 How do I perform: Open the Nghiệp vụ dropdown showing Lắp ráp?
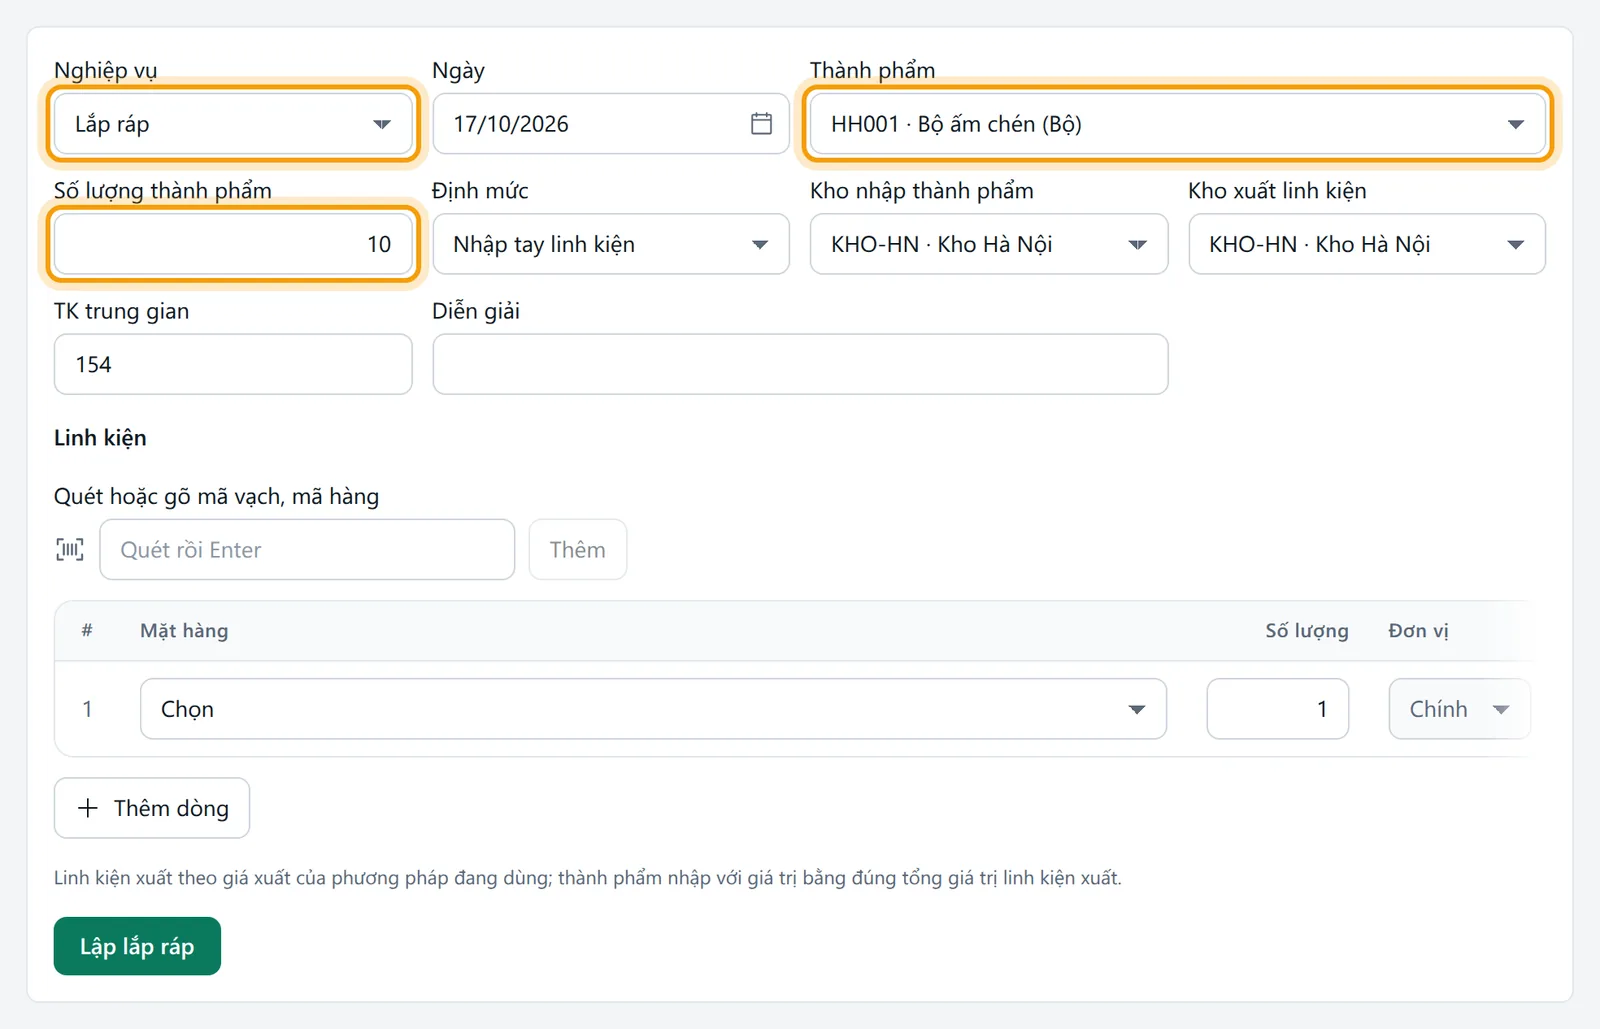pyautogui.click(x=233, y=124)
